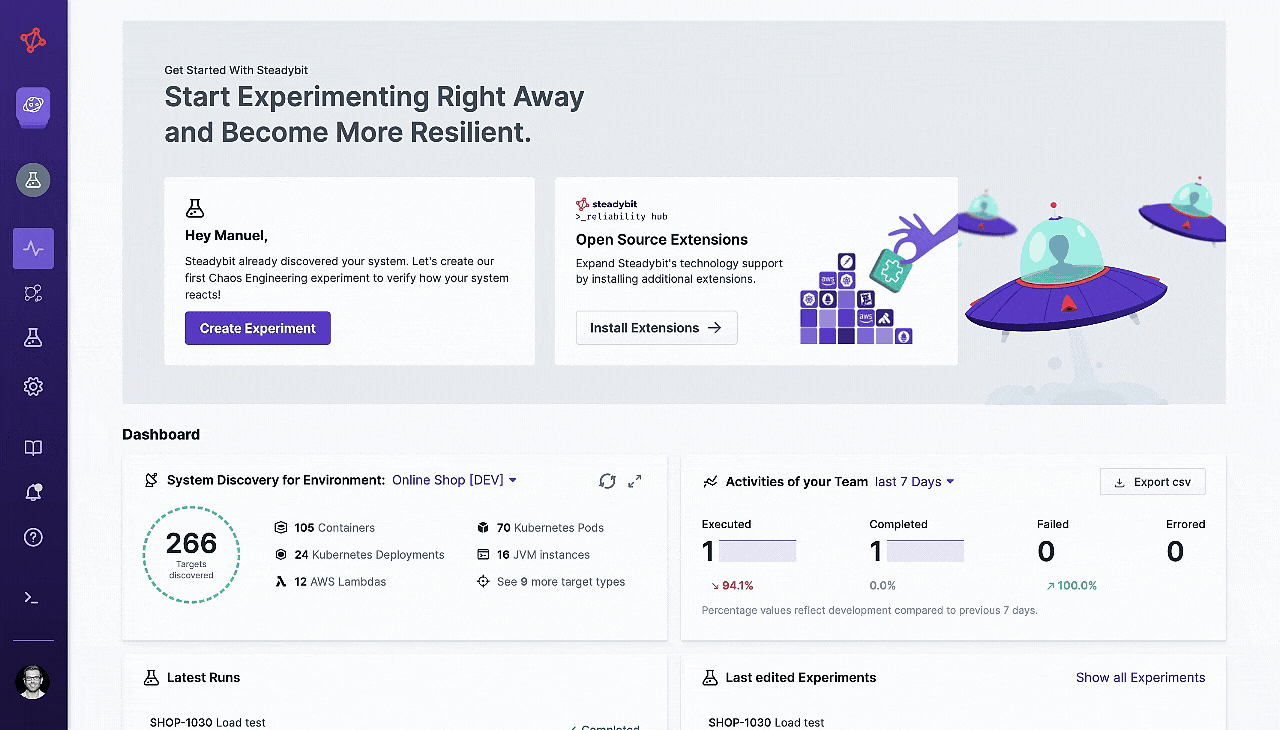
Task: Open the help question mark icon
Action: [x=33, y=537]
